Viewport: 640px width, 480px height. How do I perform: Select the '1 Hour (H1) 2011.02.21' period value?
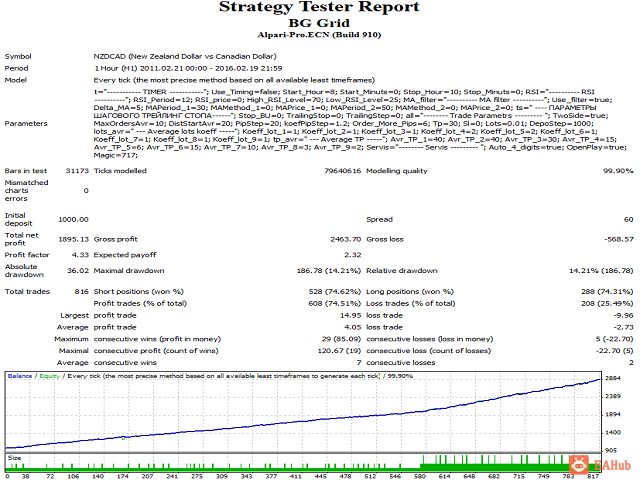pyautogui.click(x=188, y=68)
